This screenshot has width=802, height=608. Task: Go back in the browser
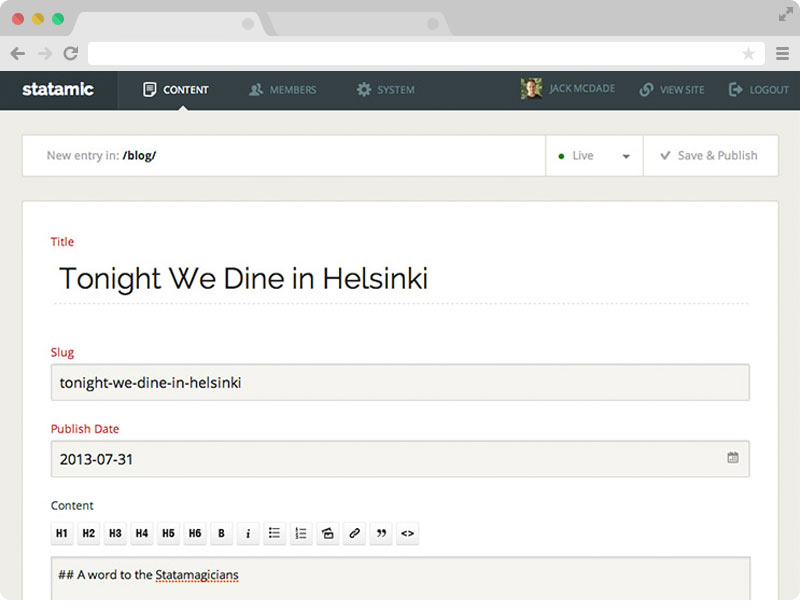point(18,54)
